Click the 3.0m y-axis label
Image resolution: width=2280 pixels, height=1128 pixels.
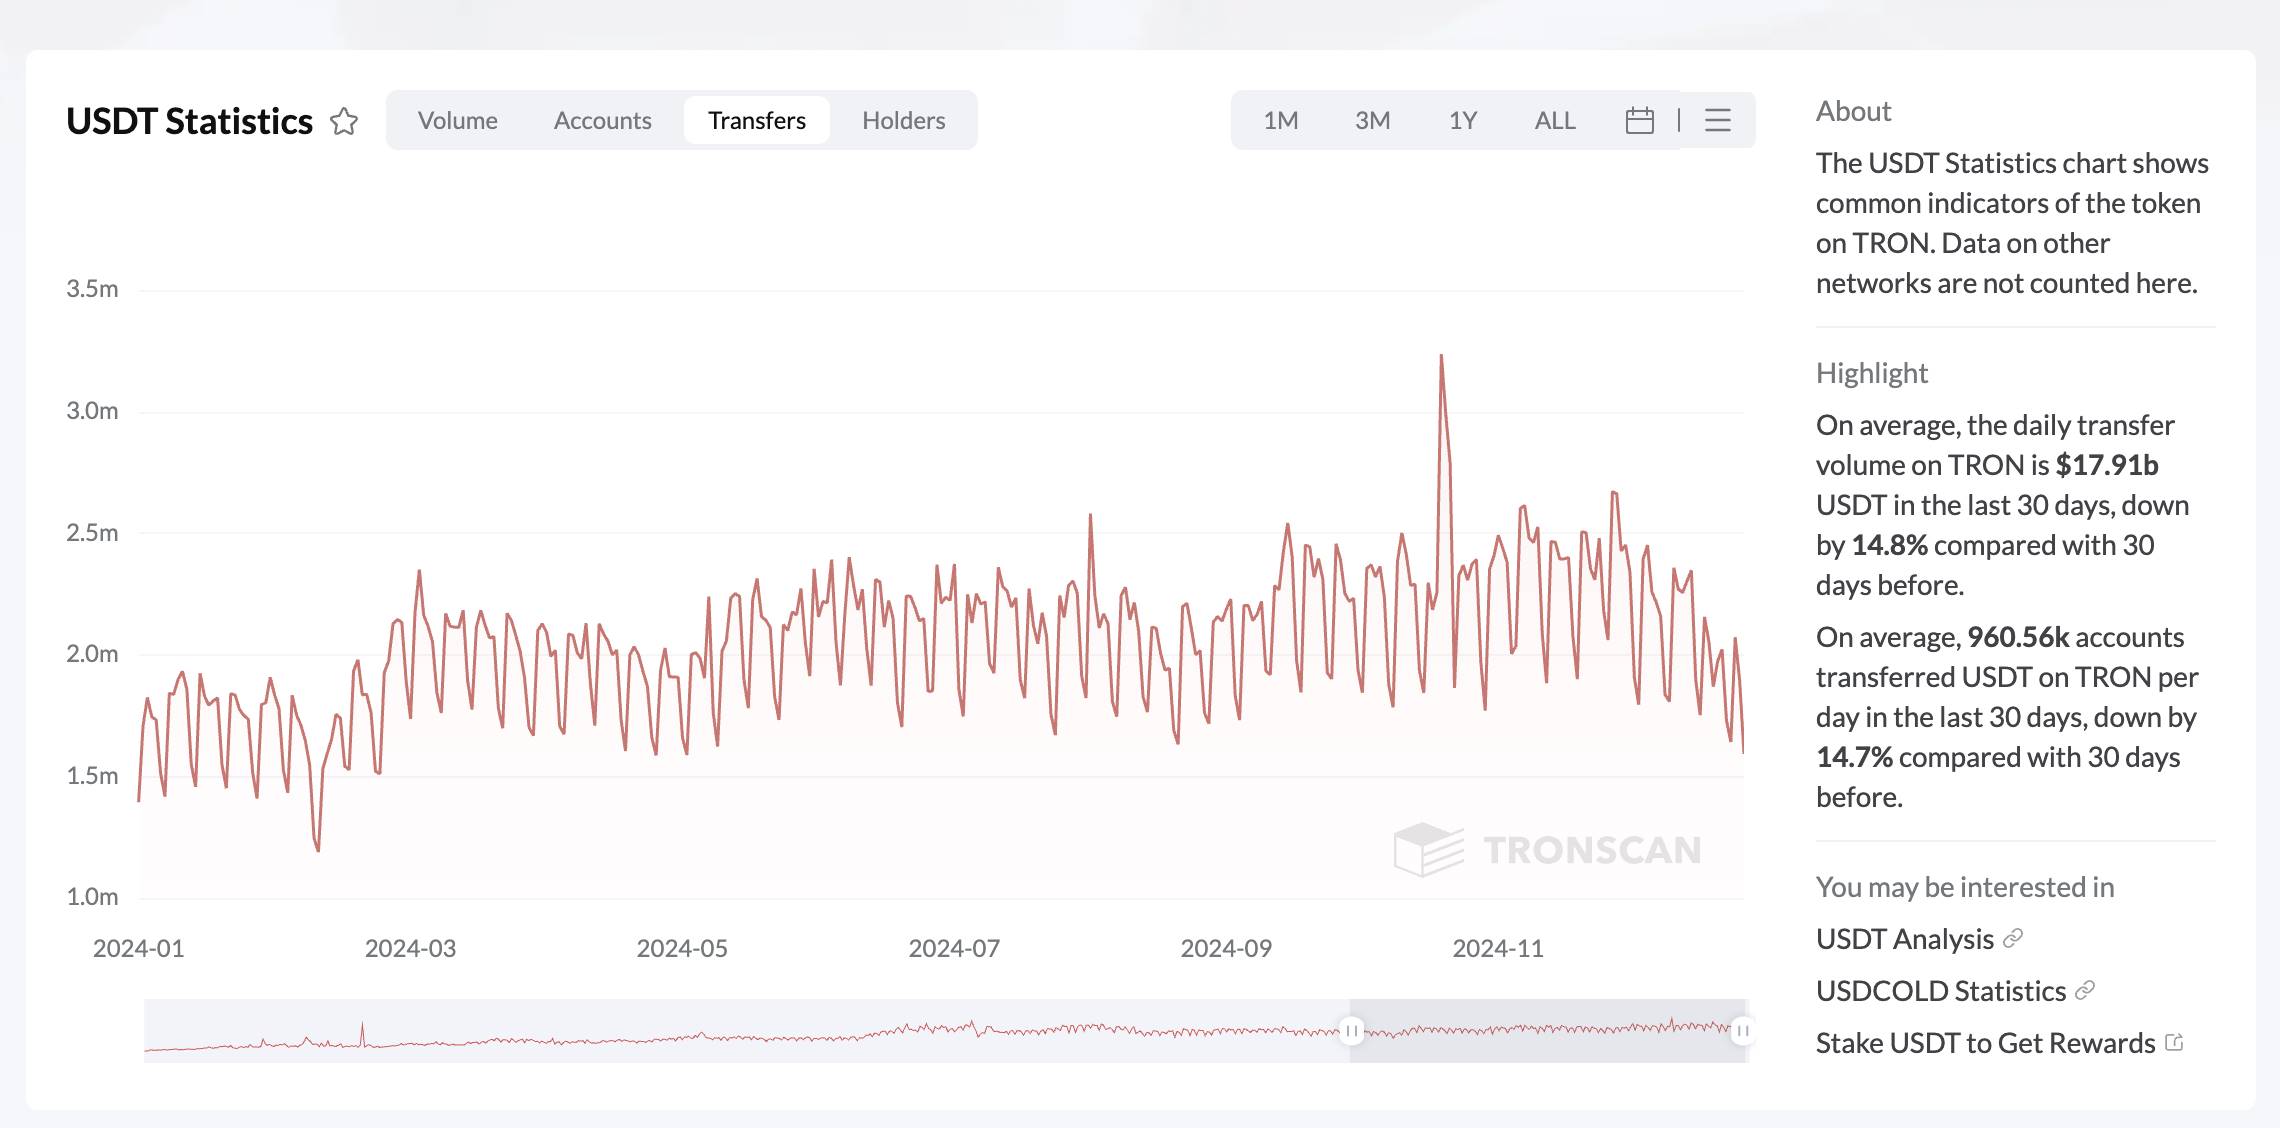point(92,411)
